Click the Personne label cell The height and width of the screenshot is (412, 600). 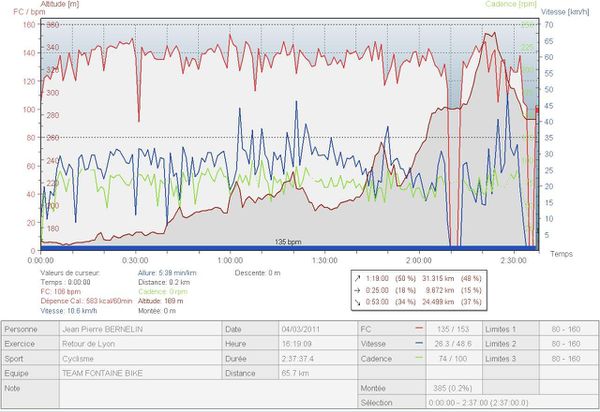pyautogui.click(x=31, y=329)
